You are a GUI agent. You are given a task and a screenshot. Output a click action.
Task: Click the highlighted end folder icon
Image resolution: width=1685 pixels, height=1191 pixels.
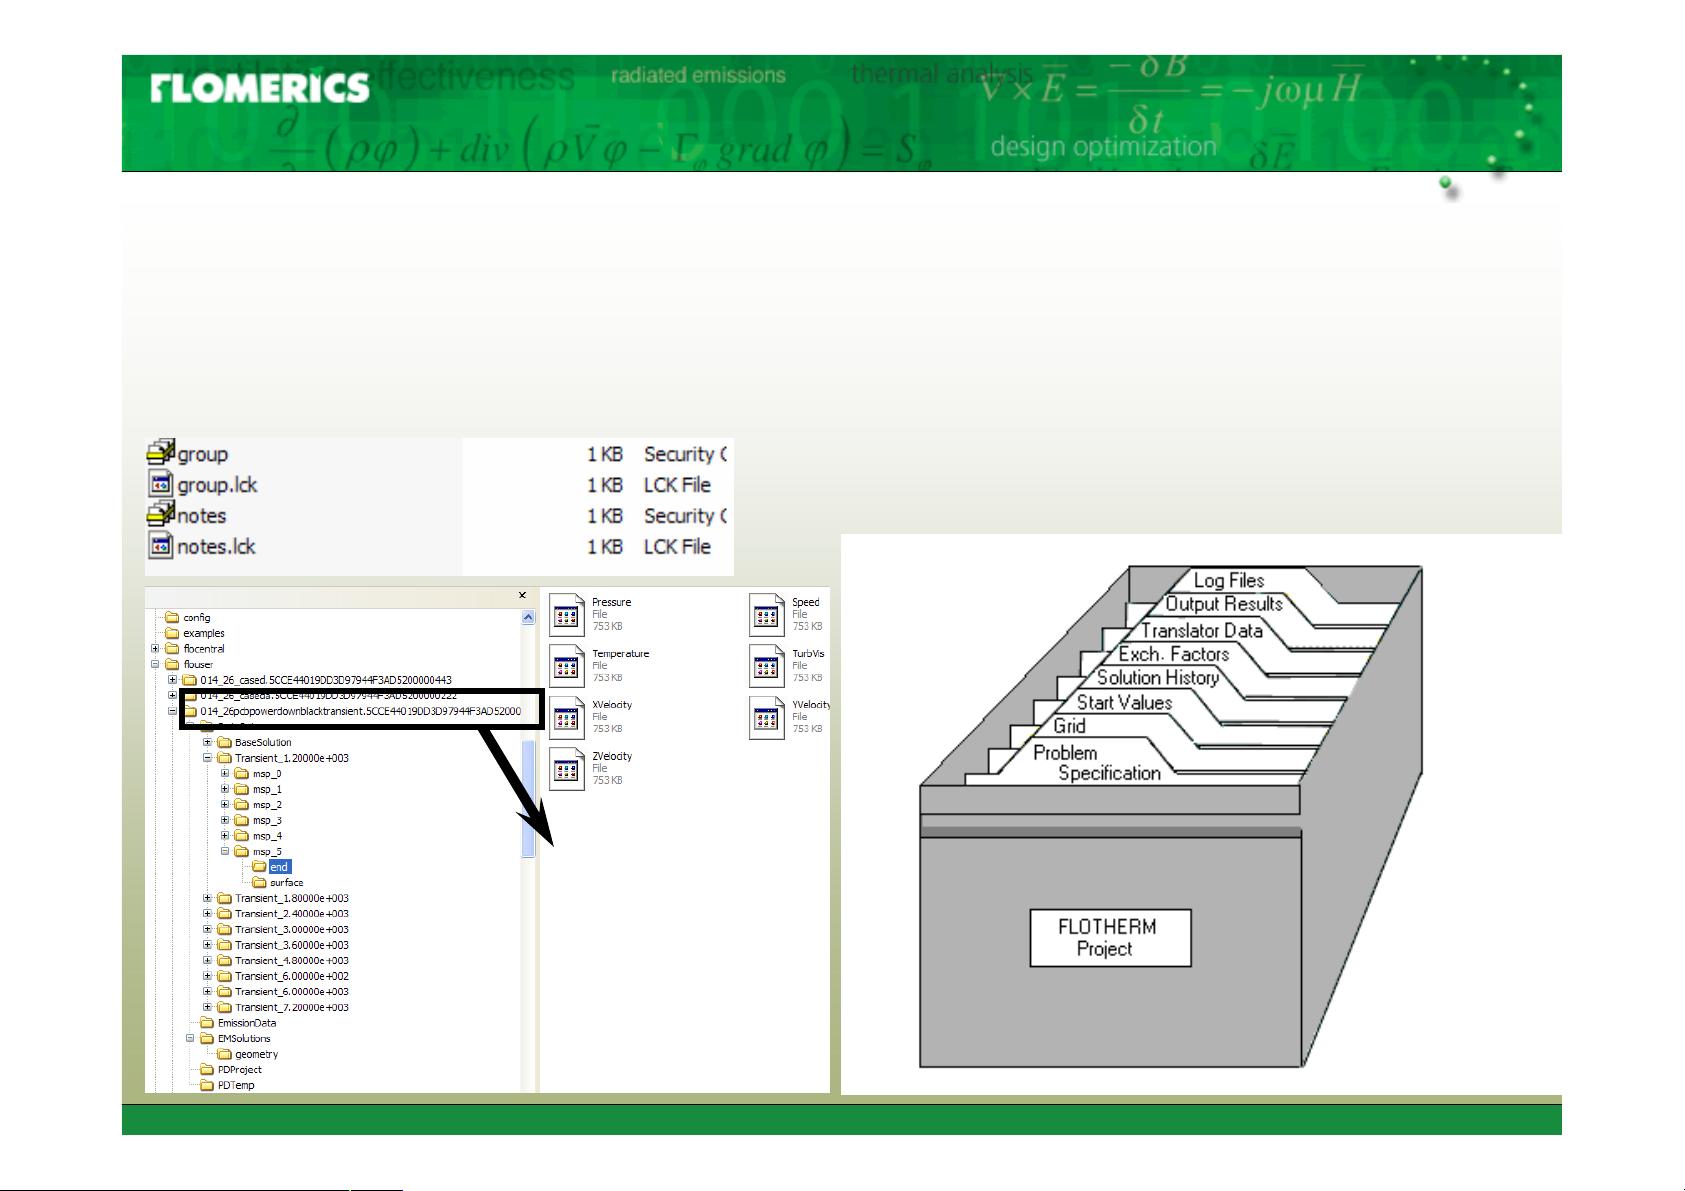pyautogui.click(x=259, y=867)
